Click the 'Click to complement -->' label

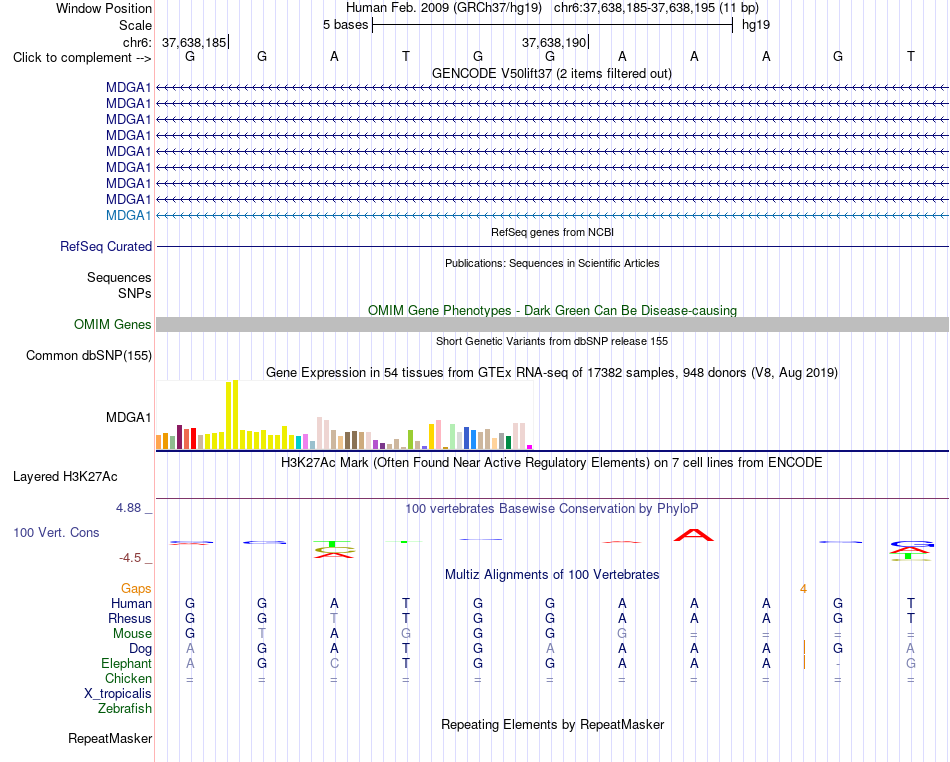(82, 58)
